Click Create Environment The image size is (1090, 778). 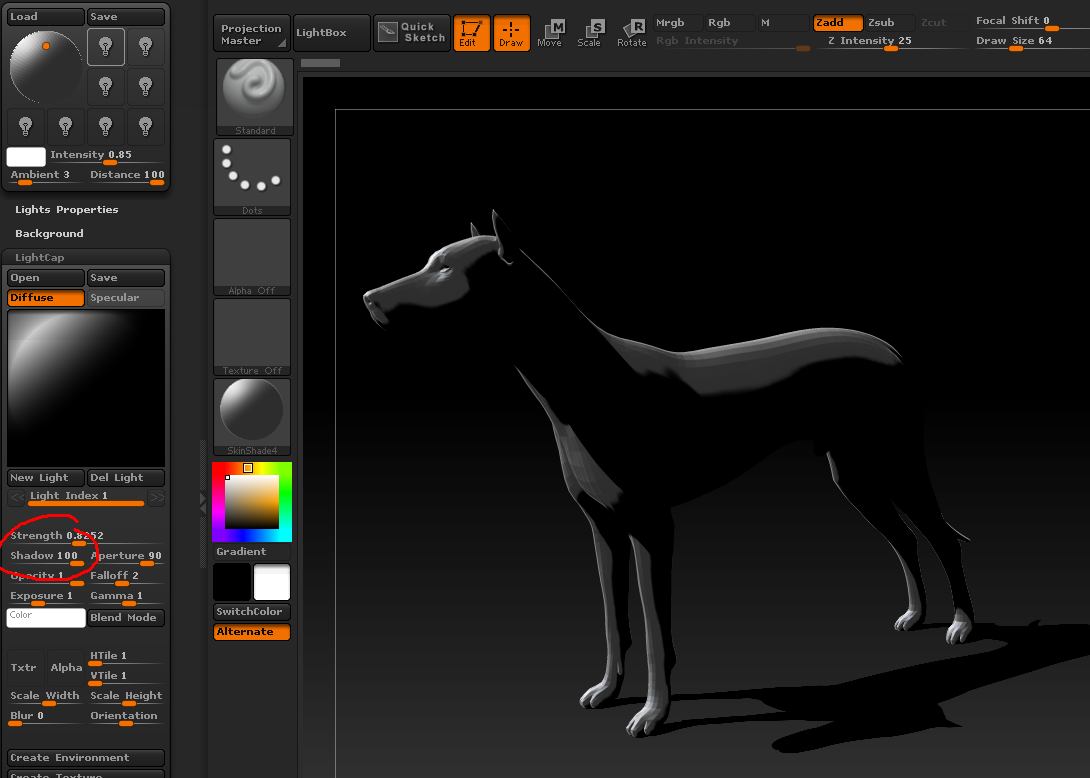point(86,758)
